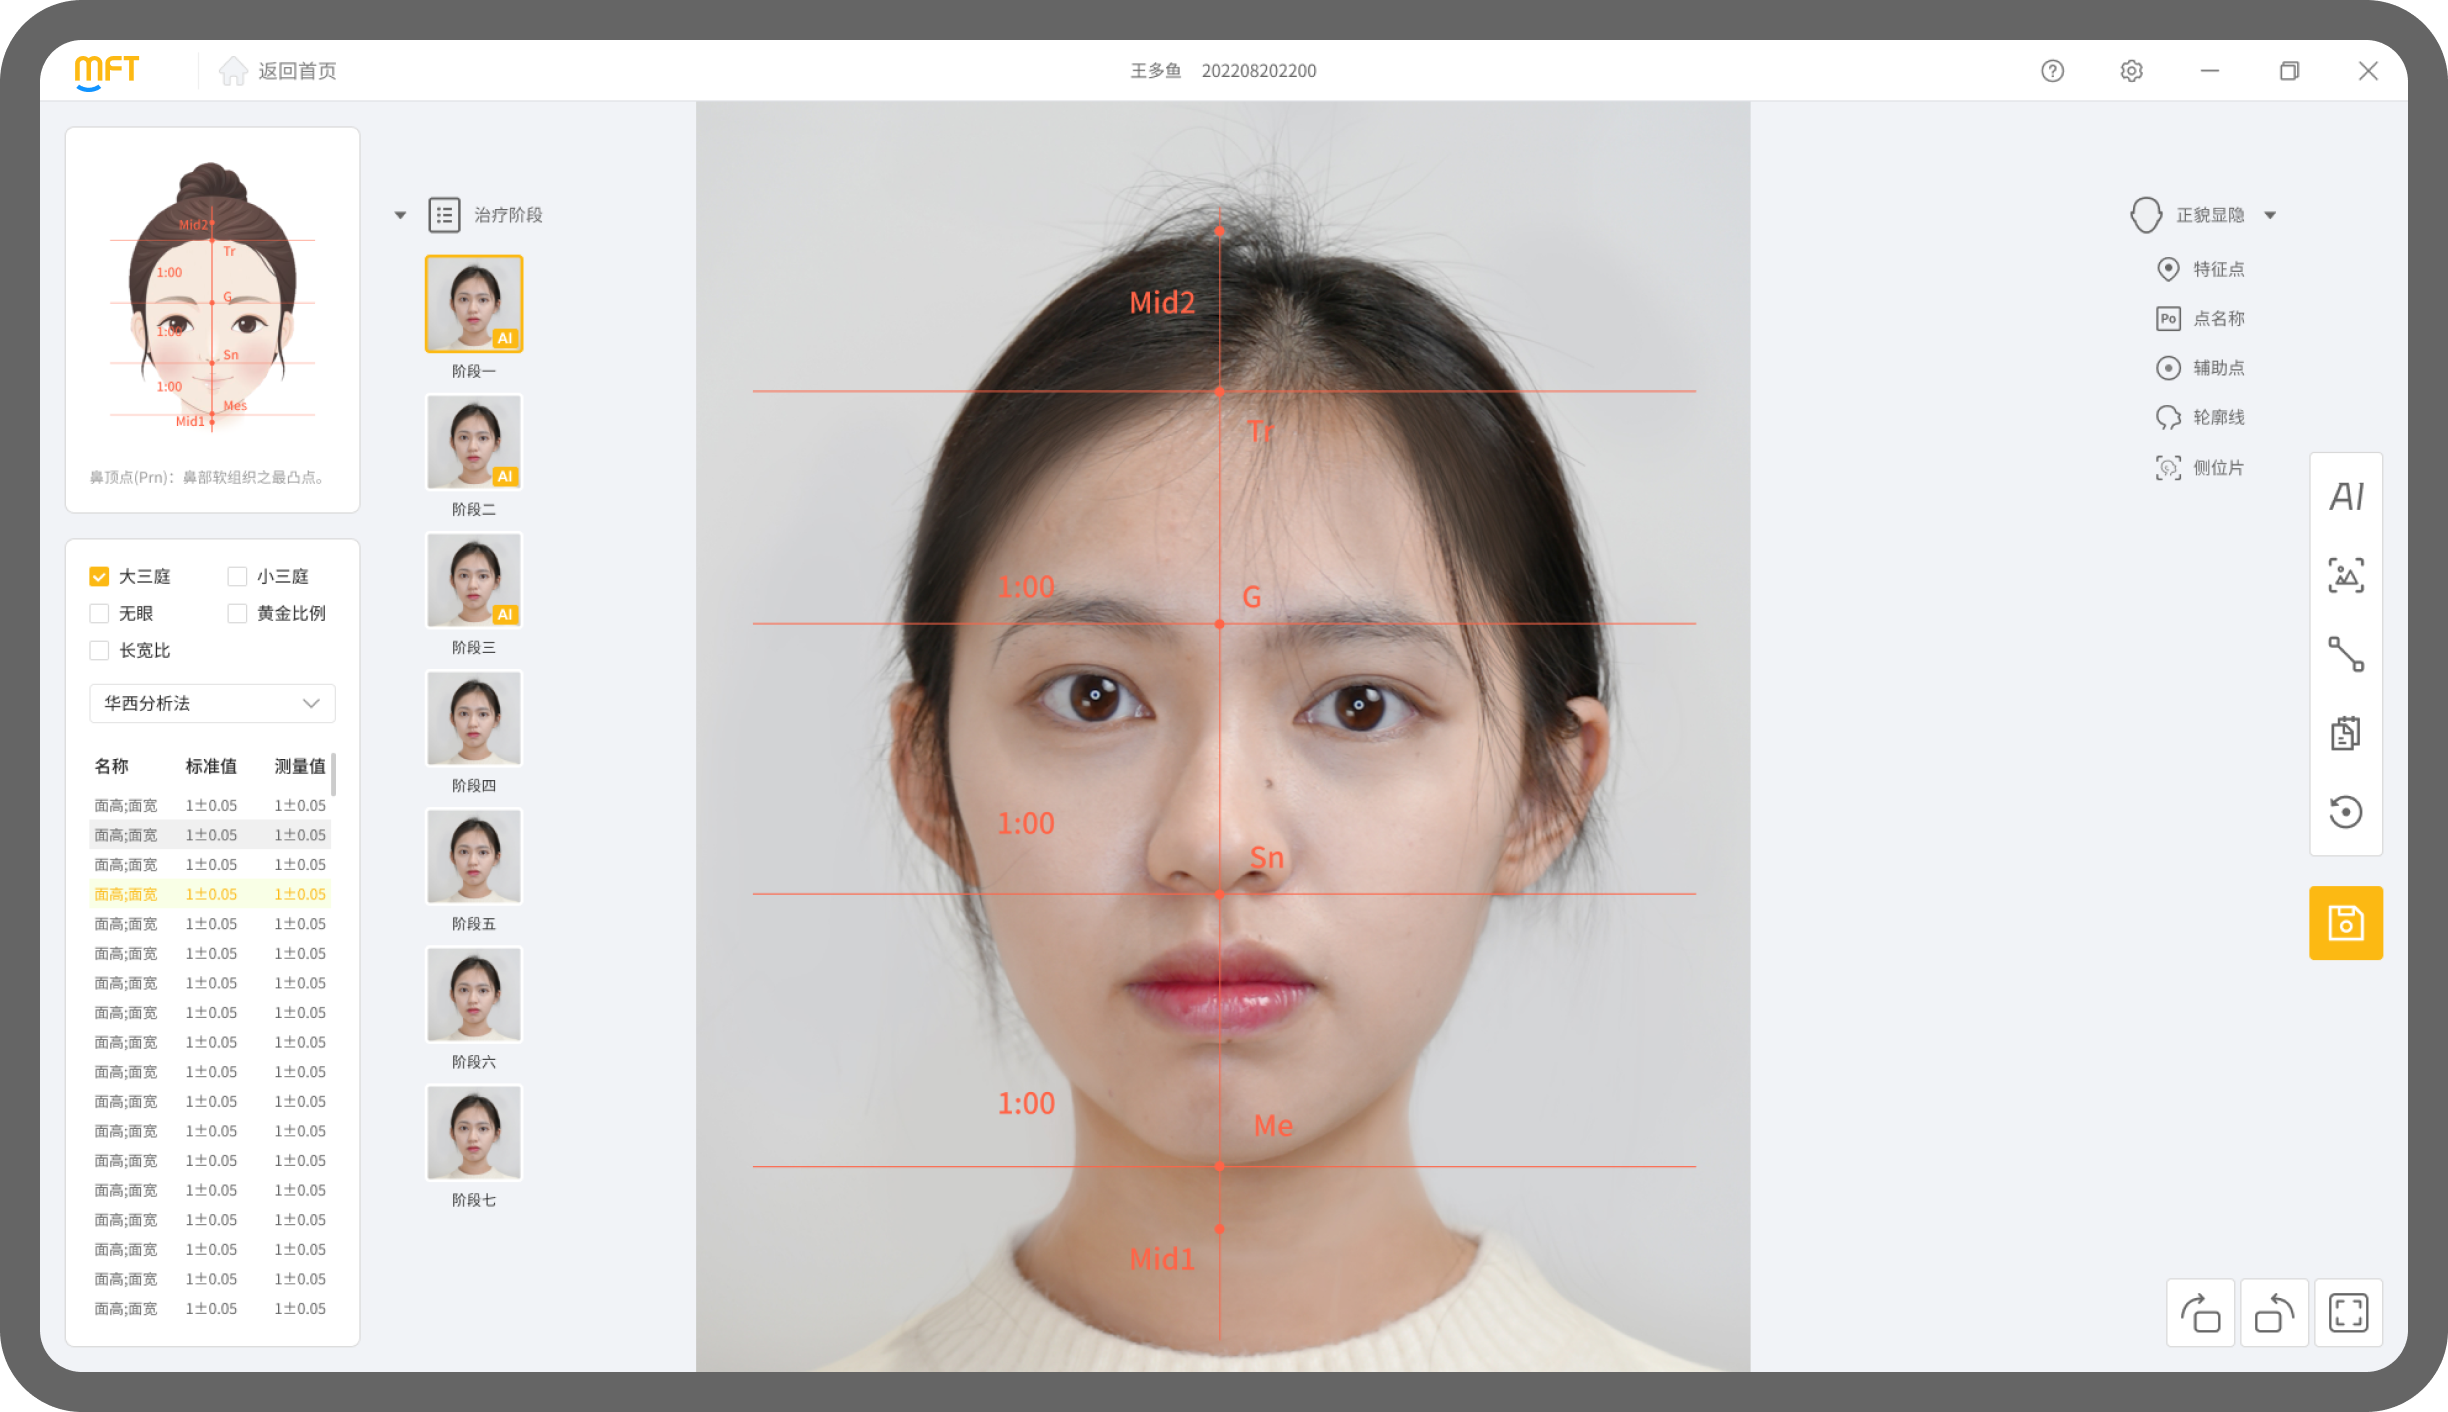Viewport: 2448px width, 1412px height.
Task: Check the 黄金比例 option
Action: coord(237,614)
